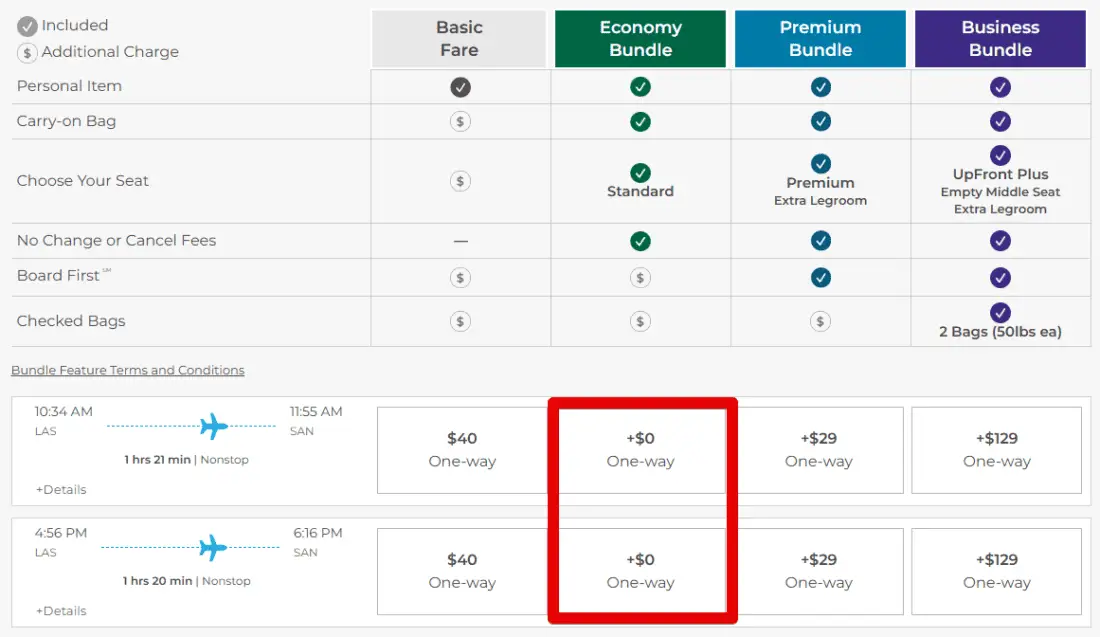Screen dimensions: 1100x637
Task: Click the dollar icon for Basic Fare Choose Your Seat
Action: tap(460, 181)
